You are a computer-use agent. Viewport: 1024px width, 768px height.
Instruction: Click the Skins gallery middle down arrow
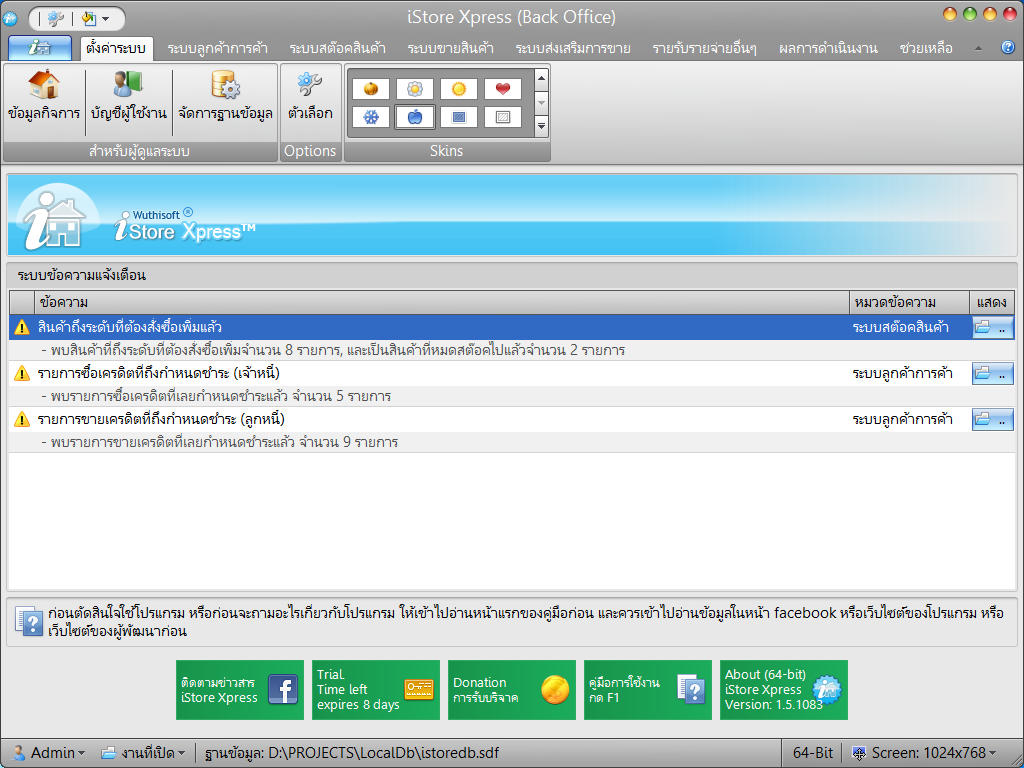(x=541, y=103)
